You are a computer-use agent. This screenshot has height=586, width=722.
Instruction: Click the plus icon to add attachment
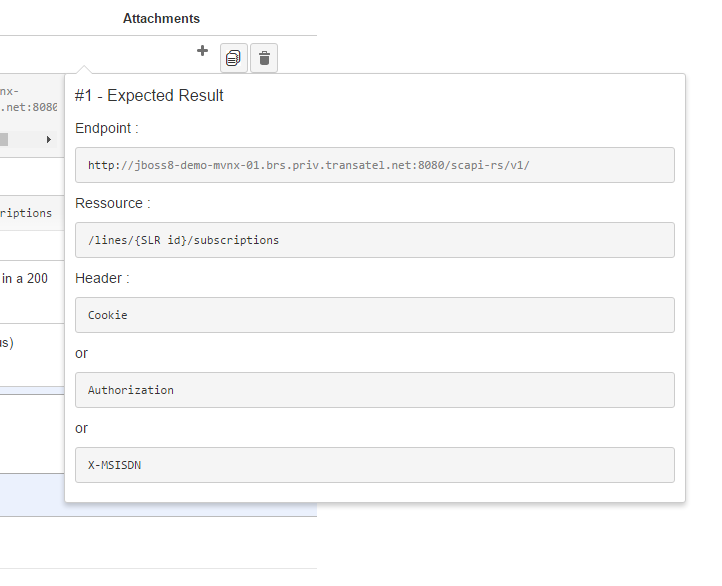[202, 51]
